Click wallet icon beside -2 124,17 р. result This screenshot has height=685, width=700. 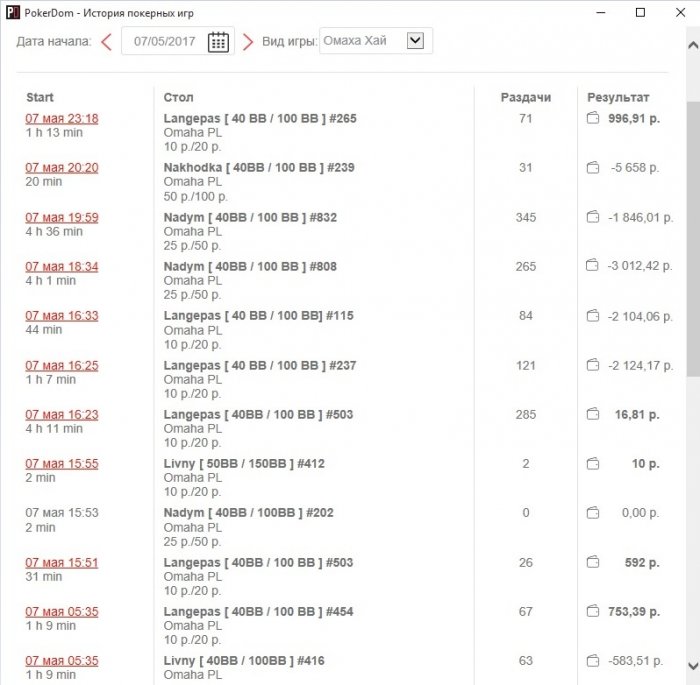[x=592, y=365]
